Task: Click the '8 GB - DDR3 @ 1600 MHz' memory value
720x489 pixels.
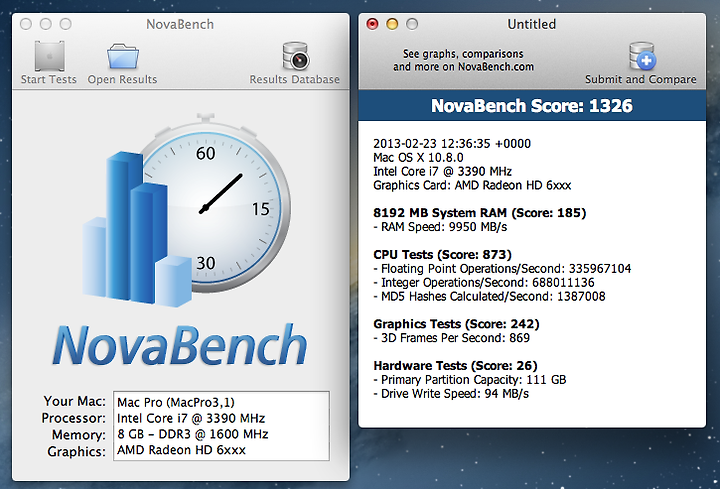Action: (x=192, y=434)
